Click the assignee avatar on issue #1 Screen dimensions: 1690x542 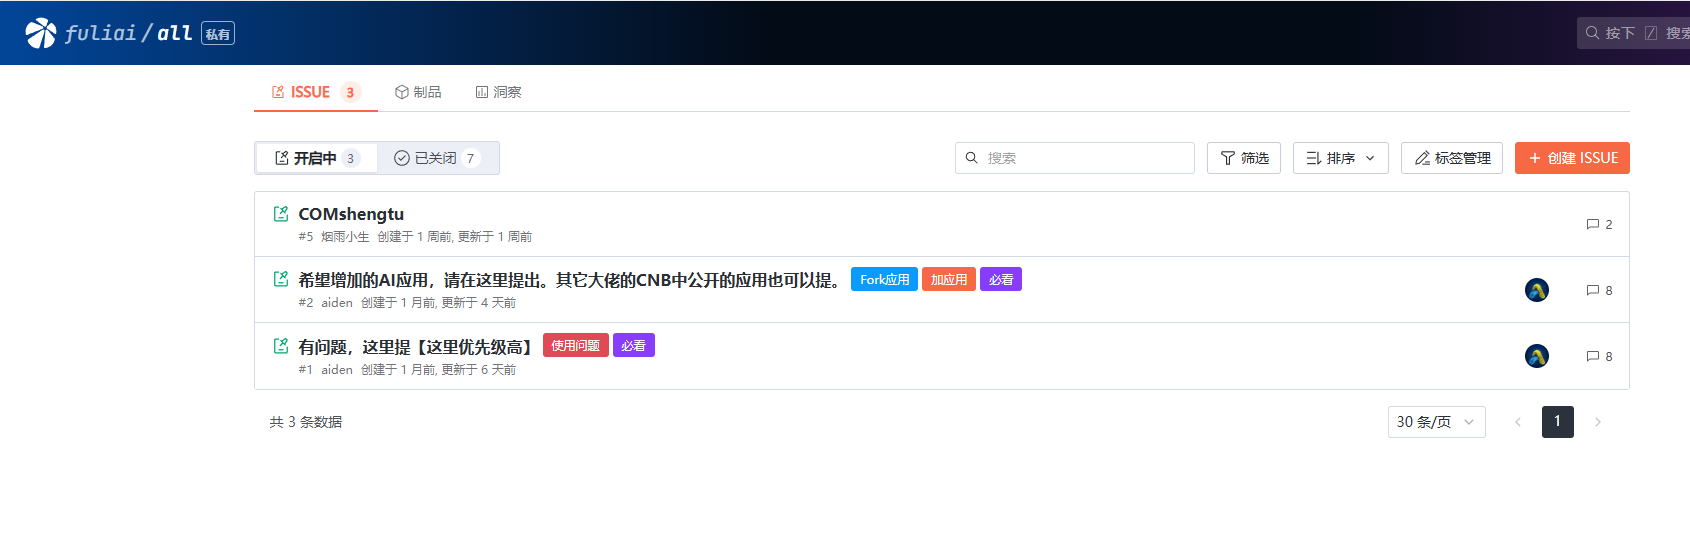pyautogui.click(x=1536, y=356)
